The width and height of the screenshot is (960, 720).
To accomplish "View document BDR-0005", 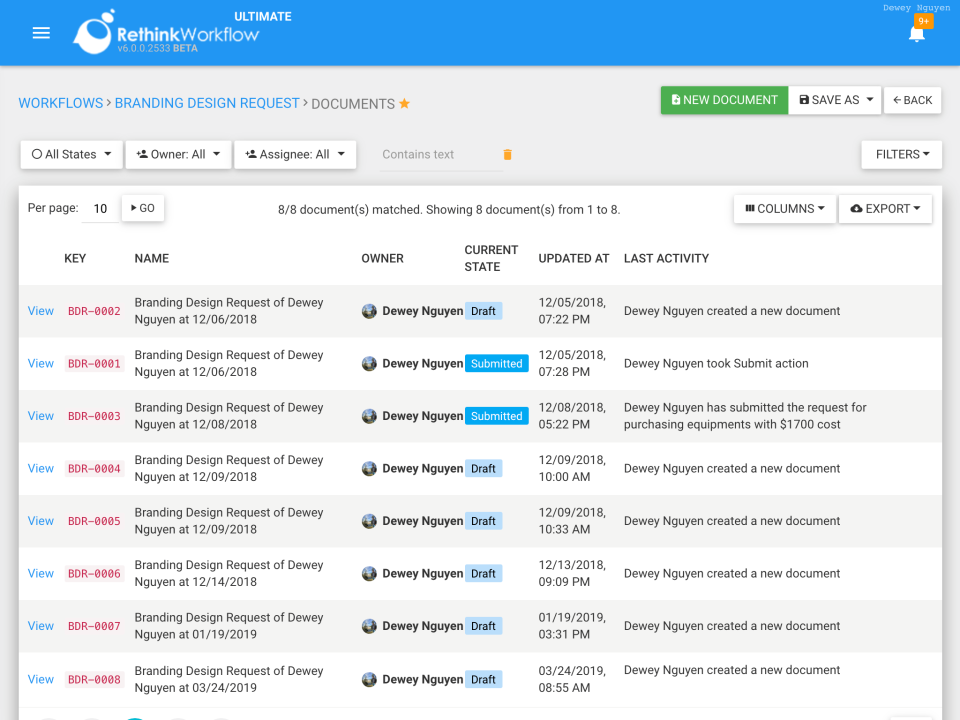I will coord(40,521).
